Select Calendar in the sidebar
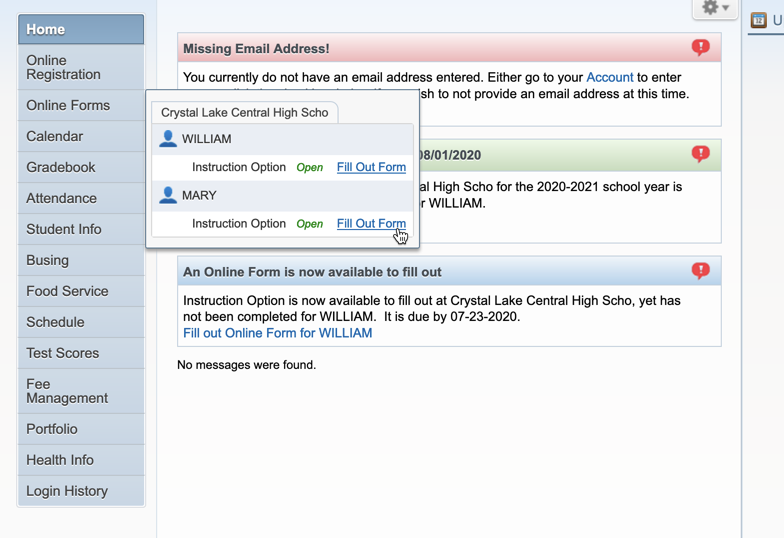Image resolution: width=784 pixels, height=538 pixels. click(x=81, y=136)
